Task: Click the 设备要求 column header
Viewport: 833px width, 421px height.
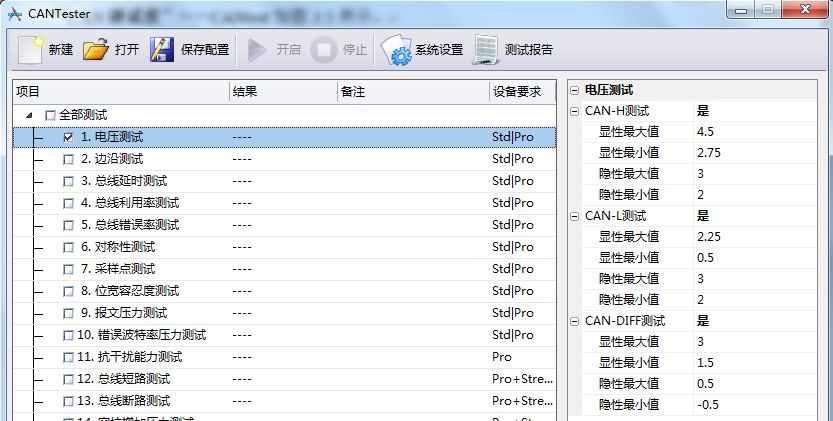Action: (523, 92)
